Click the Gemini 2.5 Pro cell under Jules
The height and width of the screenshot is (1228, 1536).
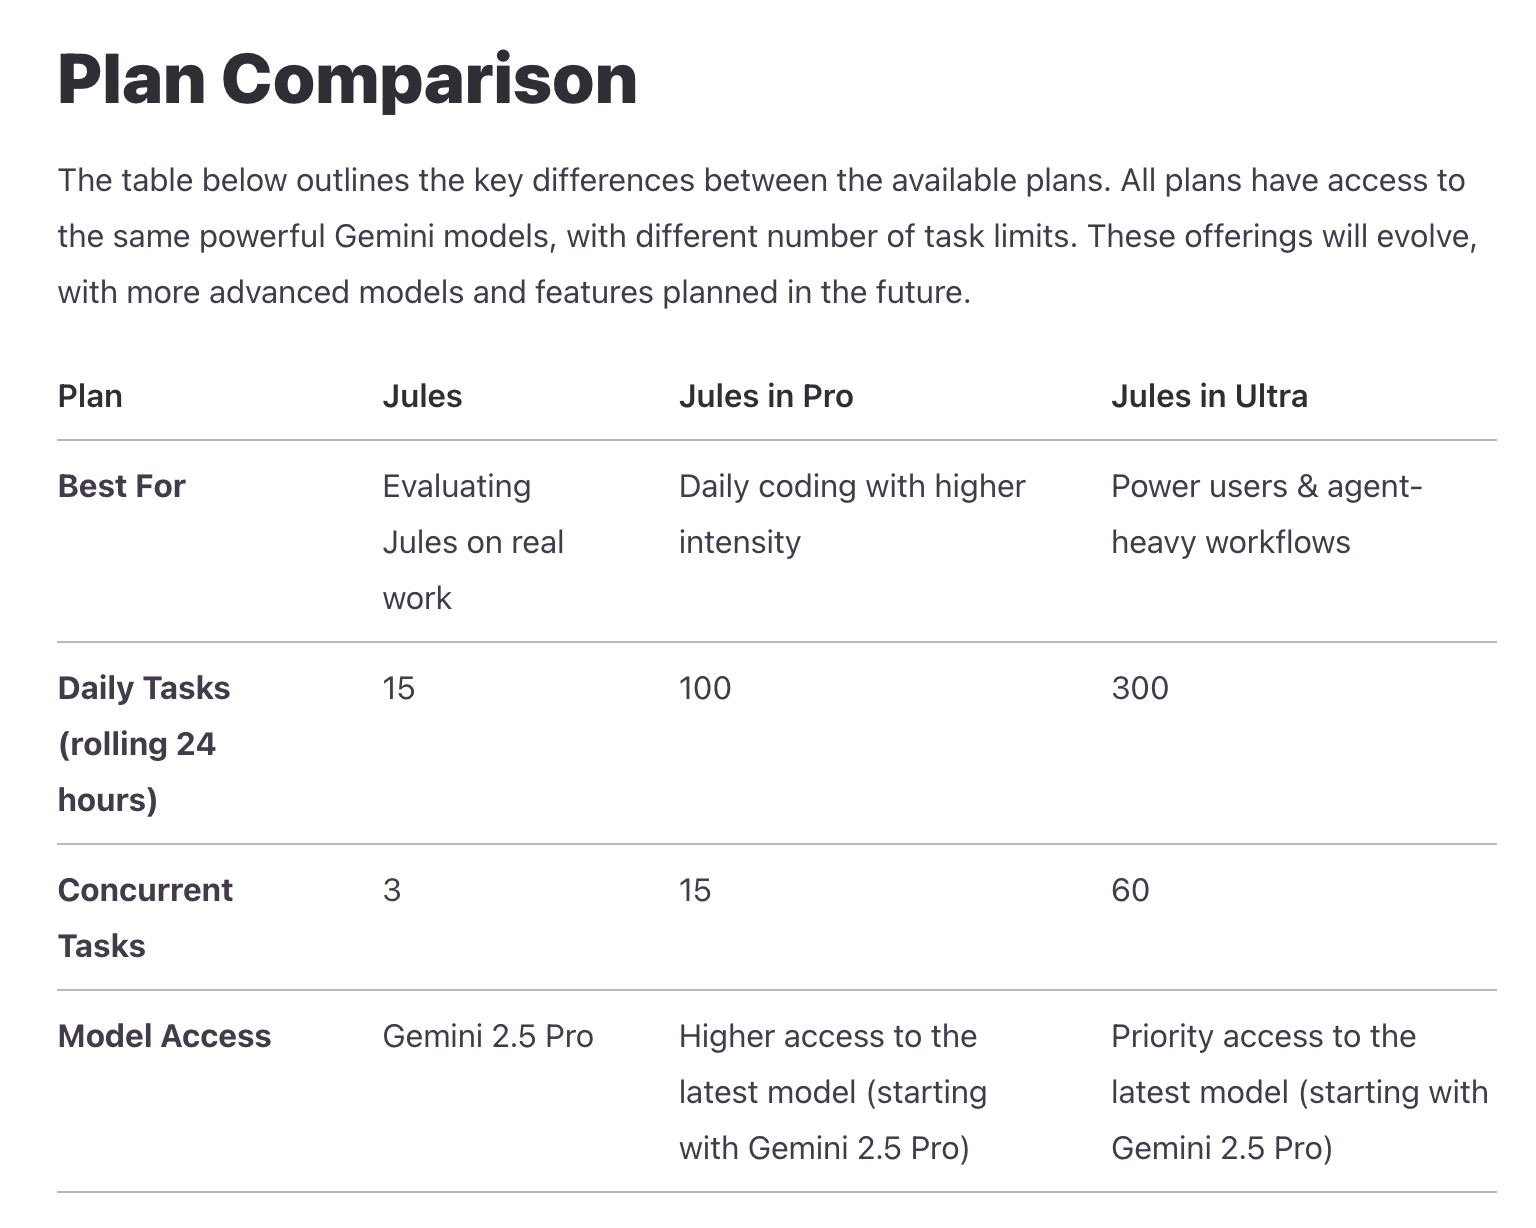coord(488,1036)
